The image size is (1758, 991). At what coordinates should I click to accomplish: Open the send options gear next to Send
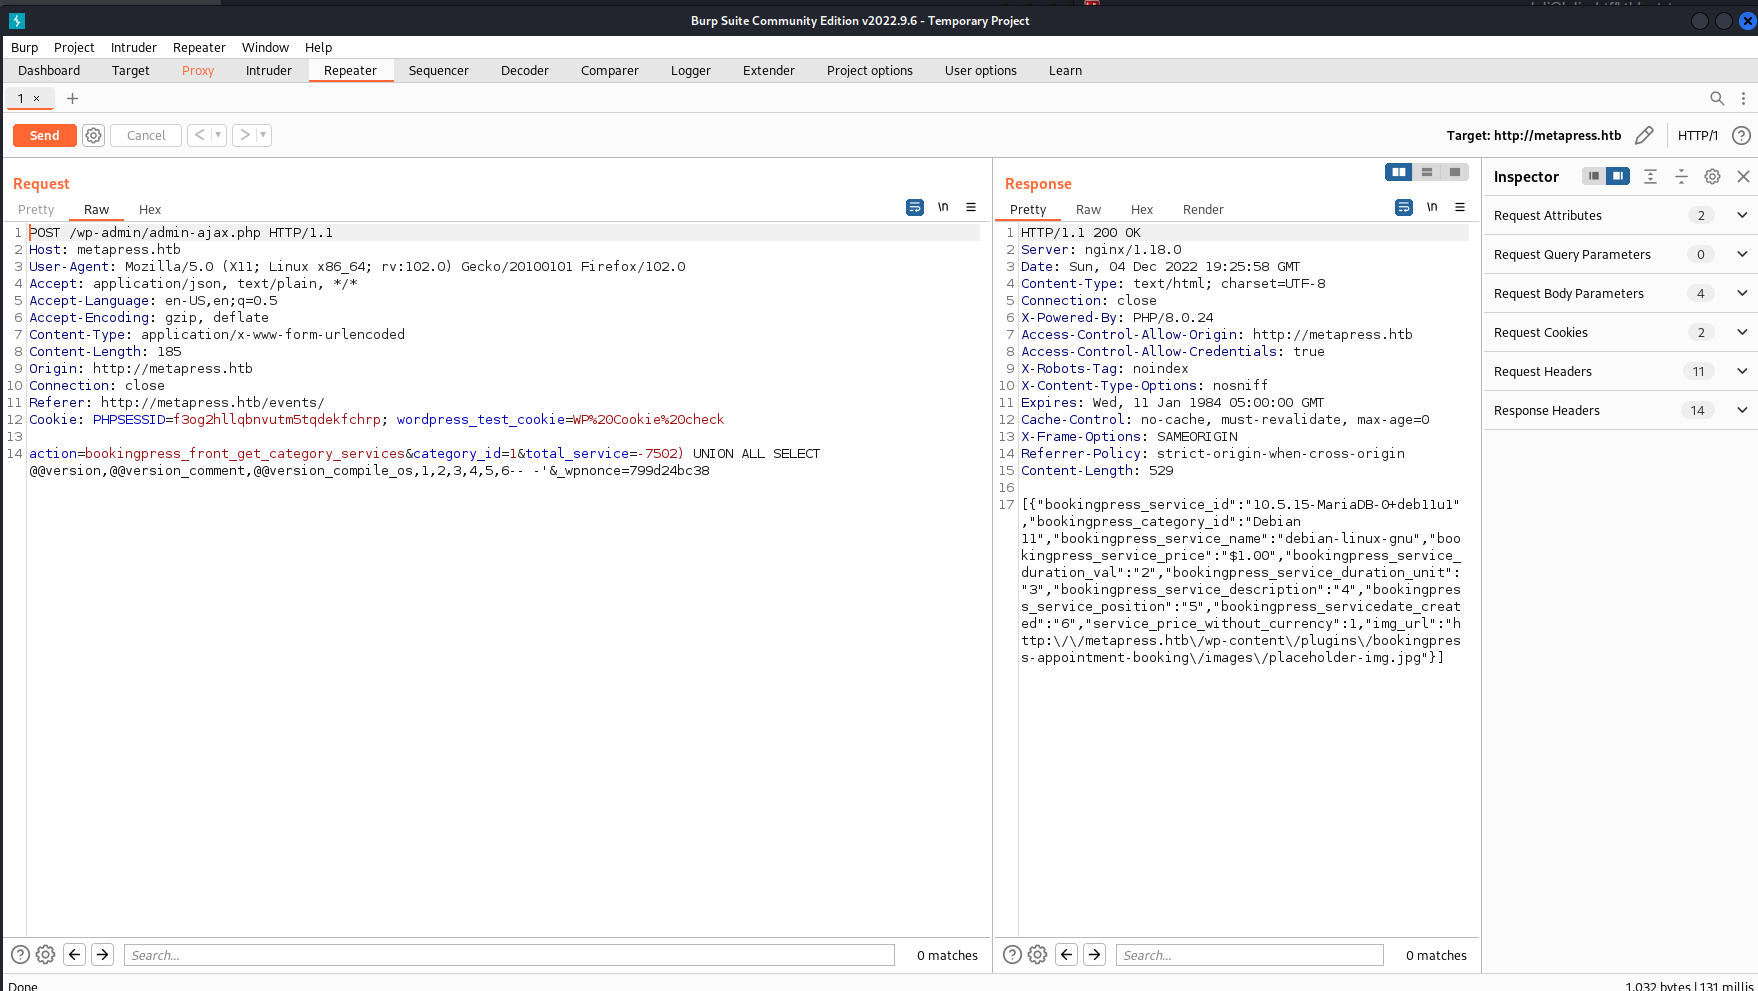[x=93, y=135]
